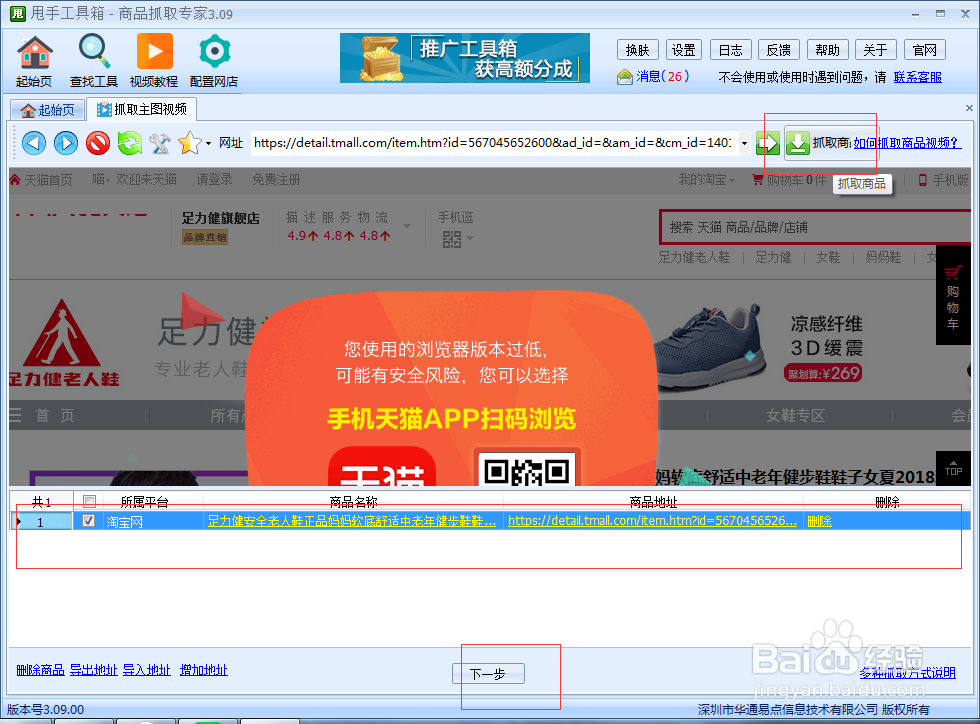Viewport: 980px width, 724px height.
Task: Click the 删除商品 link
Action: pos(40,670)
